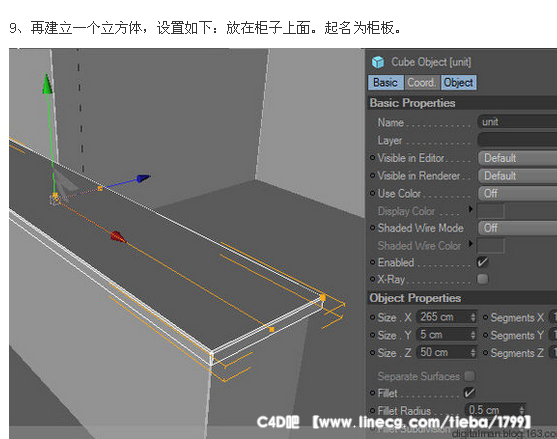The image size is (557, 439).
Task: Click the Visible in Editor animation dot
Action: [x=372, y=157]
